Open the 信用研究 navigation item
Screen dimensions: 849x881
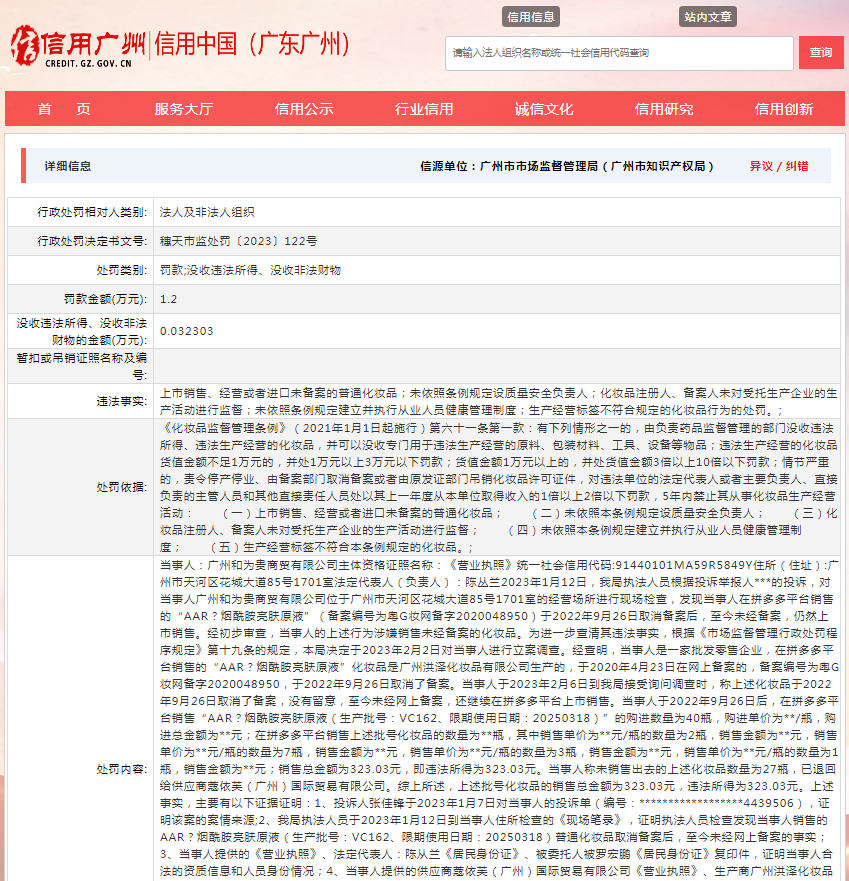point(664,109)
